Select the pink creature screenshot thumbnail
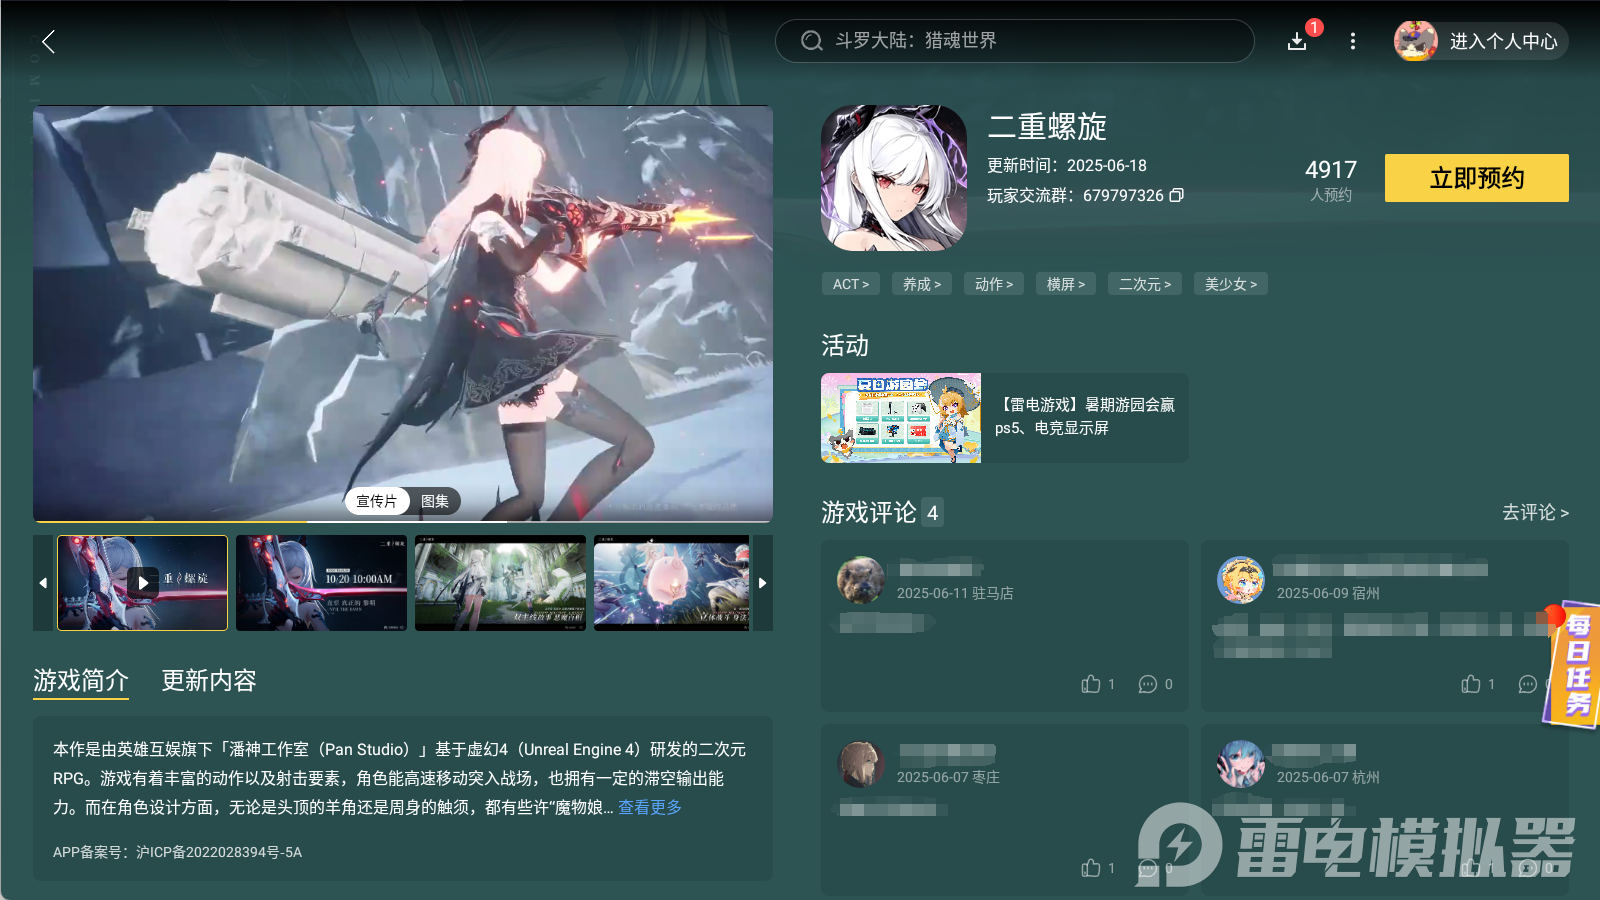Image resolution: width=1600 pixels, height=900 pixels. [672, 583]
